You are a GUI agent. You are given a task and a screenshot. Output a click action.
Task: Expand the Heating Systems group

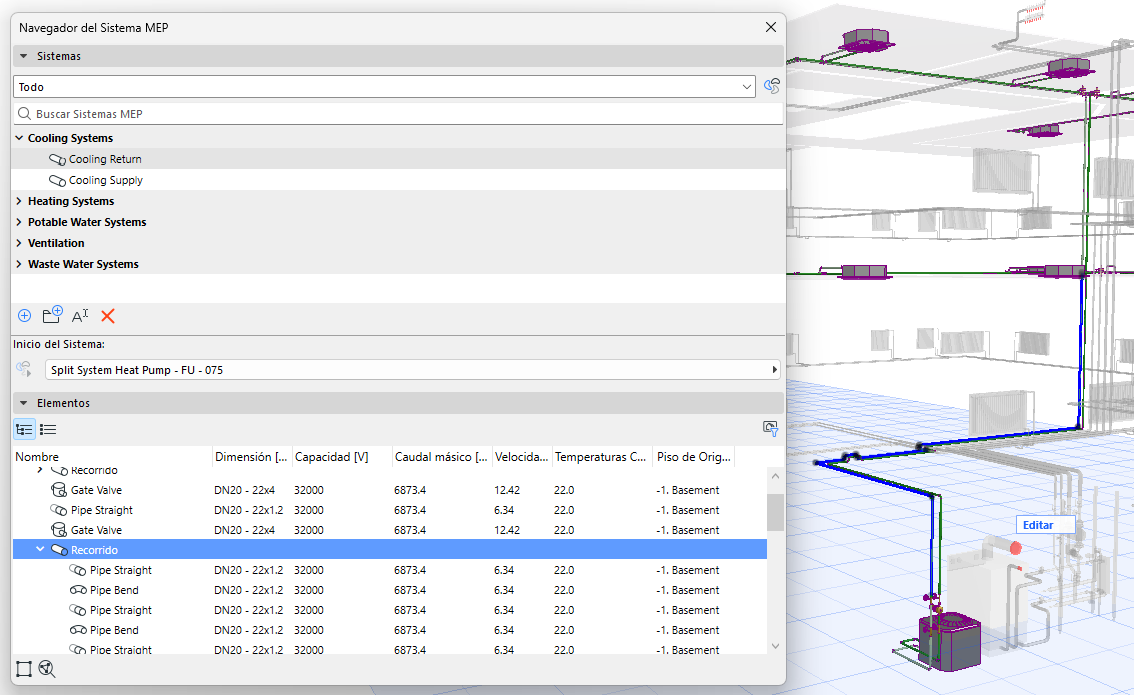(x=20, y=201)
